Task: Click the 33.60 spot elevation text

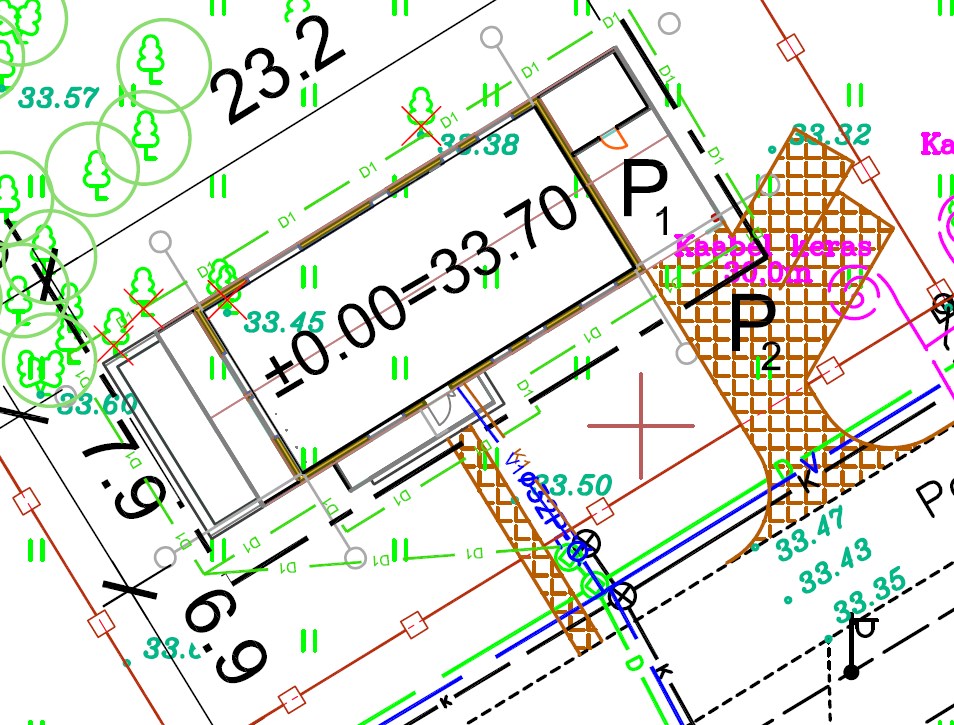Action: [96, 404]
